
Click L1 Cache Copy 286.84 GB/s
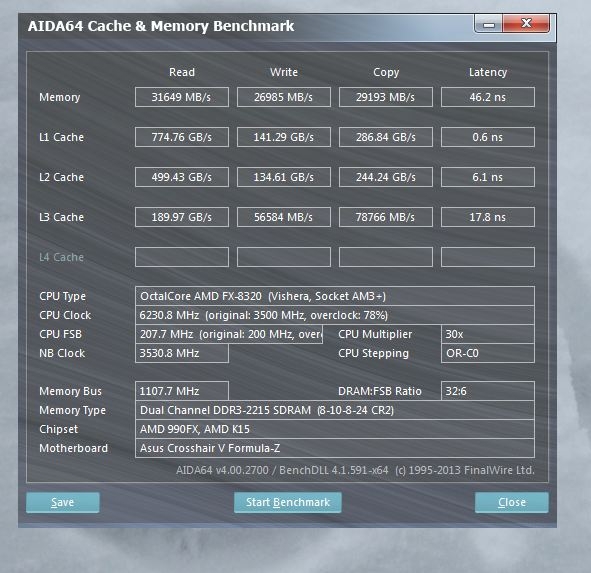(x=386, y=137)
